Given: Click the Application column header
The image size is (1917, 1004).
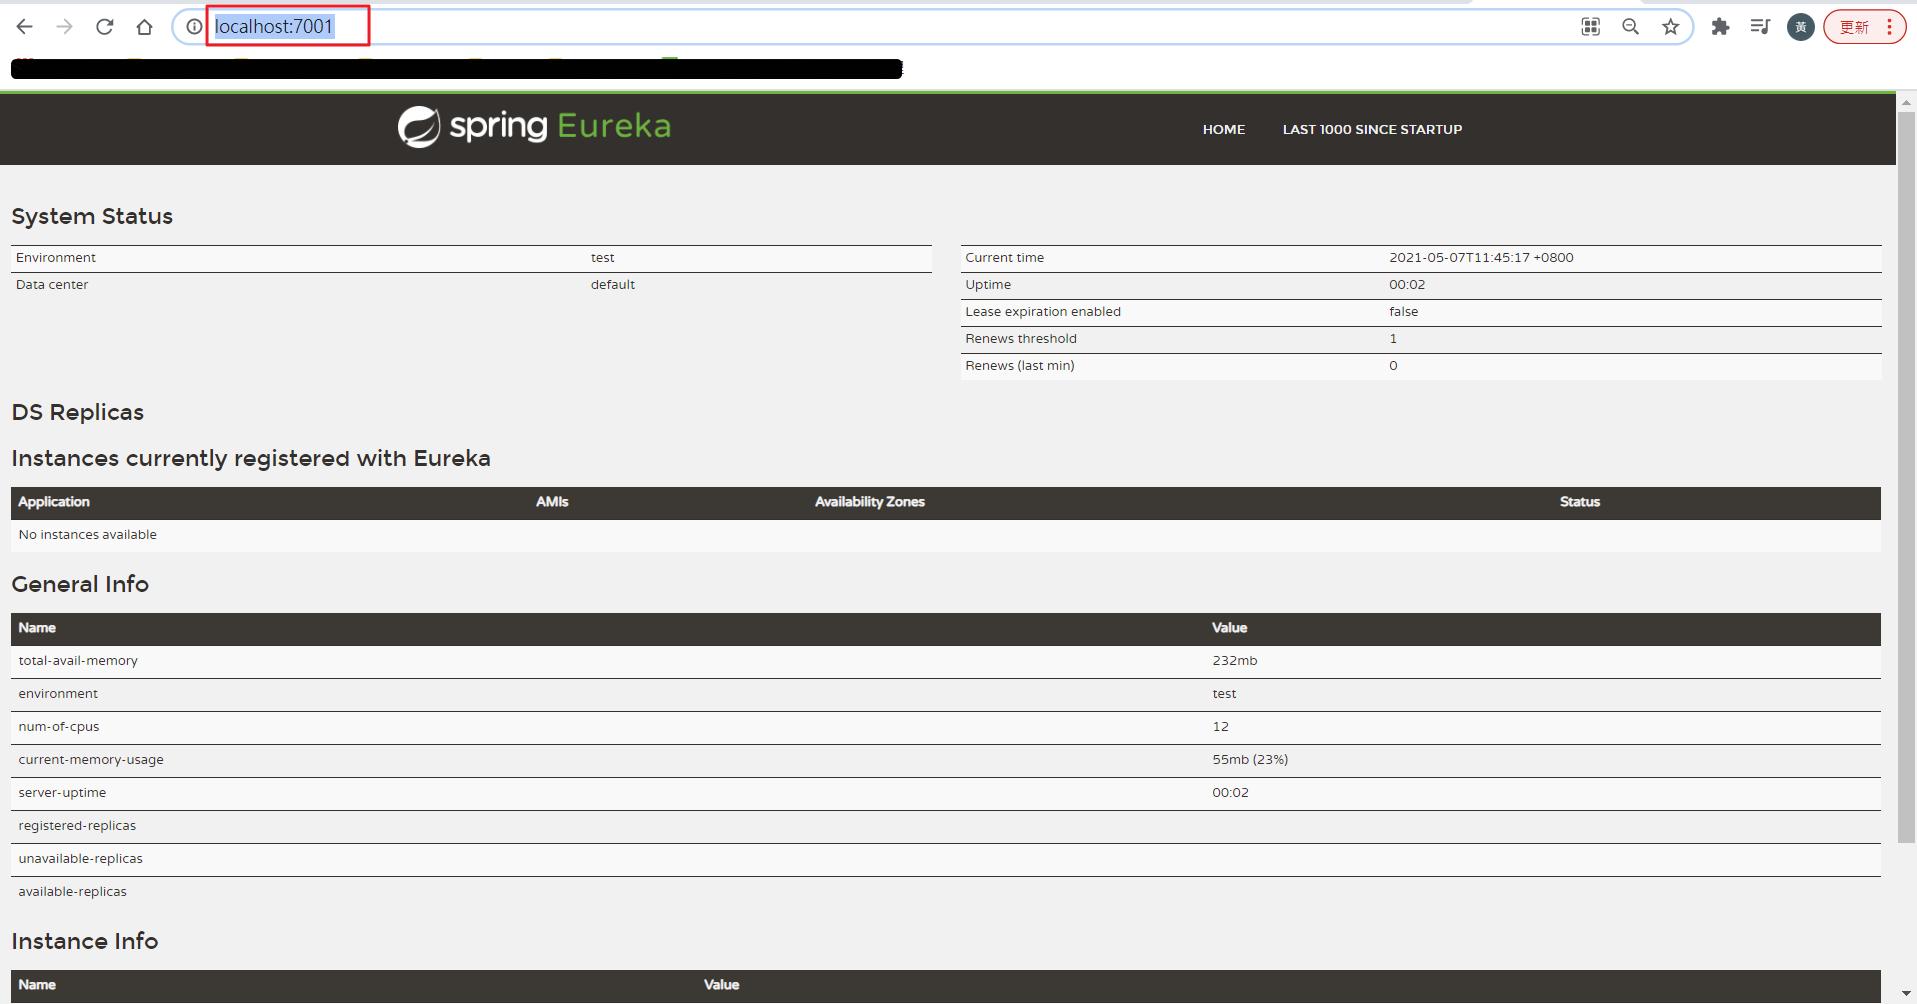Looking at the screenshot, I should [x=54, y=502].
